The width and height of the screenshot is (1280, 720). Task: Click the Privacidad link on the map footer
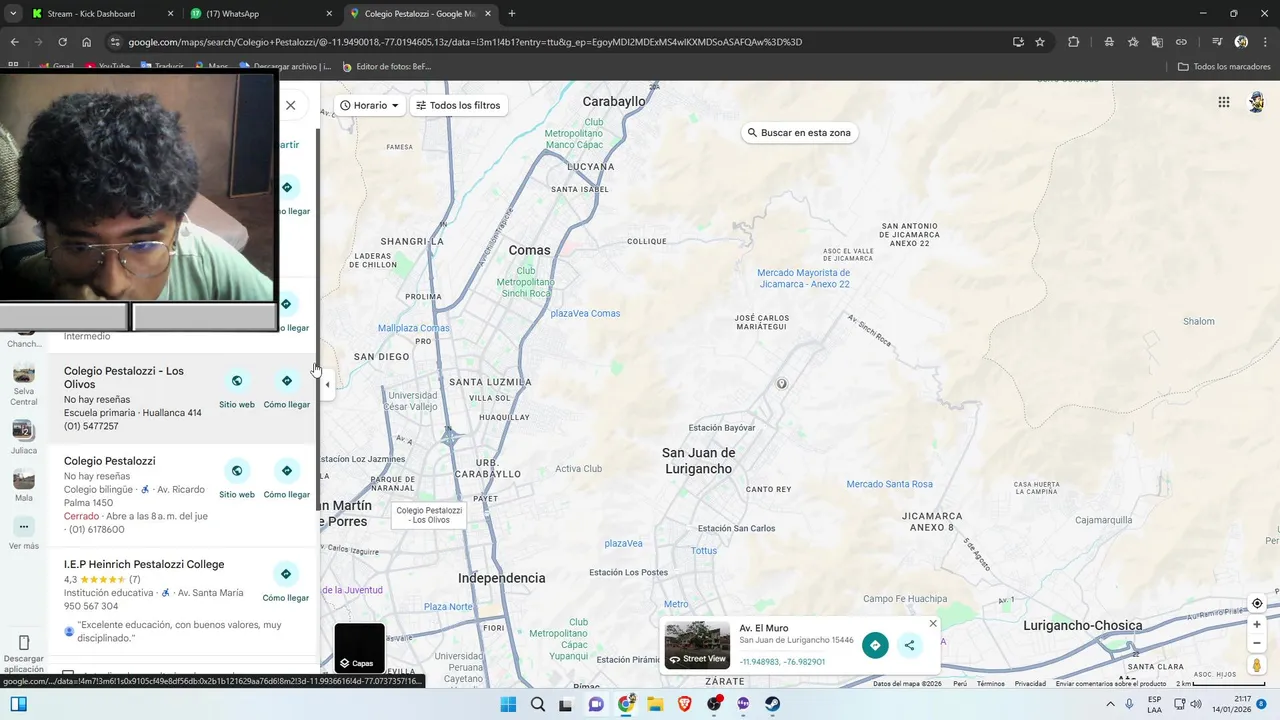1030,684
